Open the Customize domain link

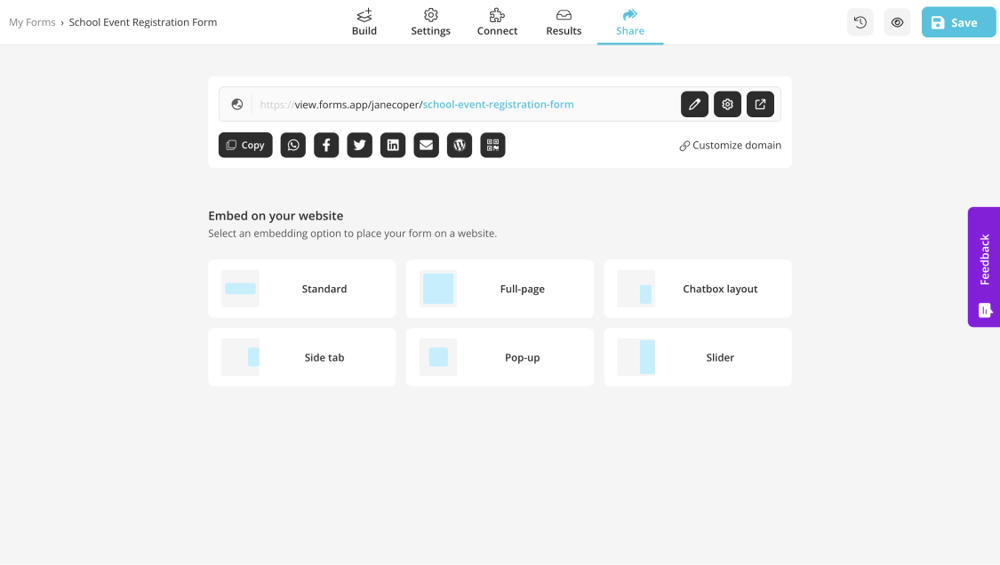pos(730,145)
